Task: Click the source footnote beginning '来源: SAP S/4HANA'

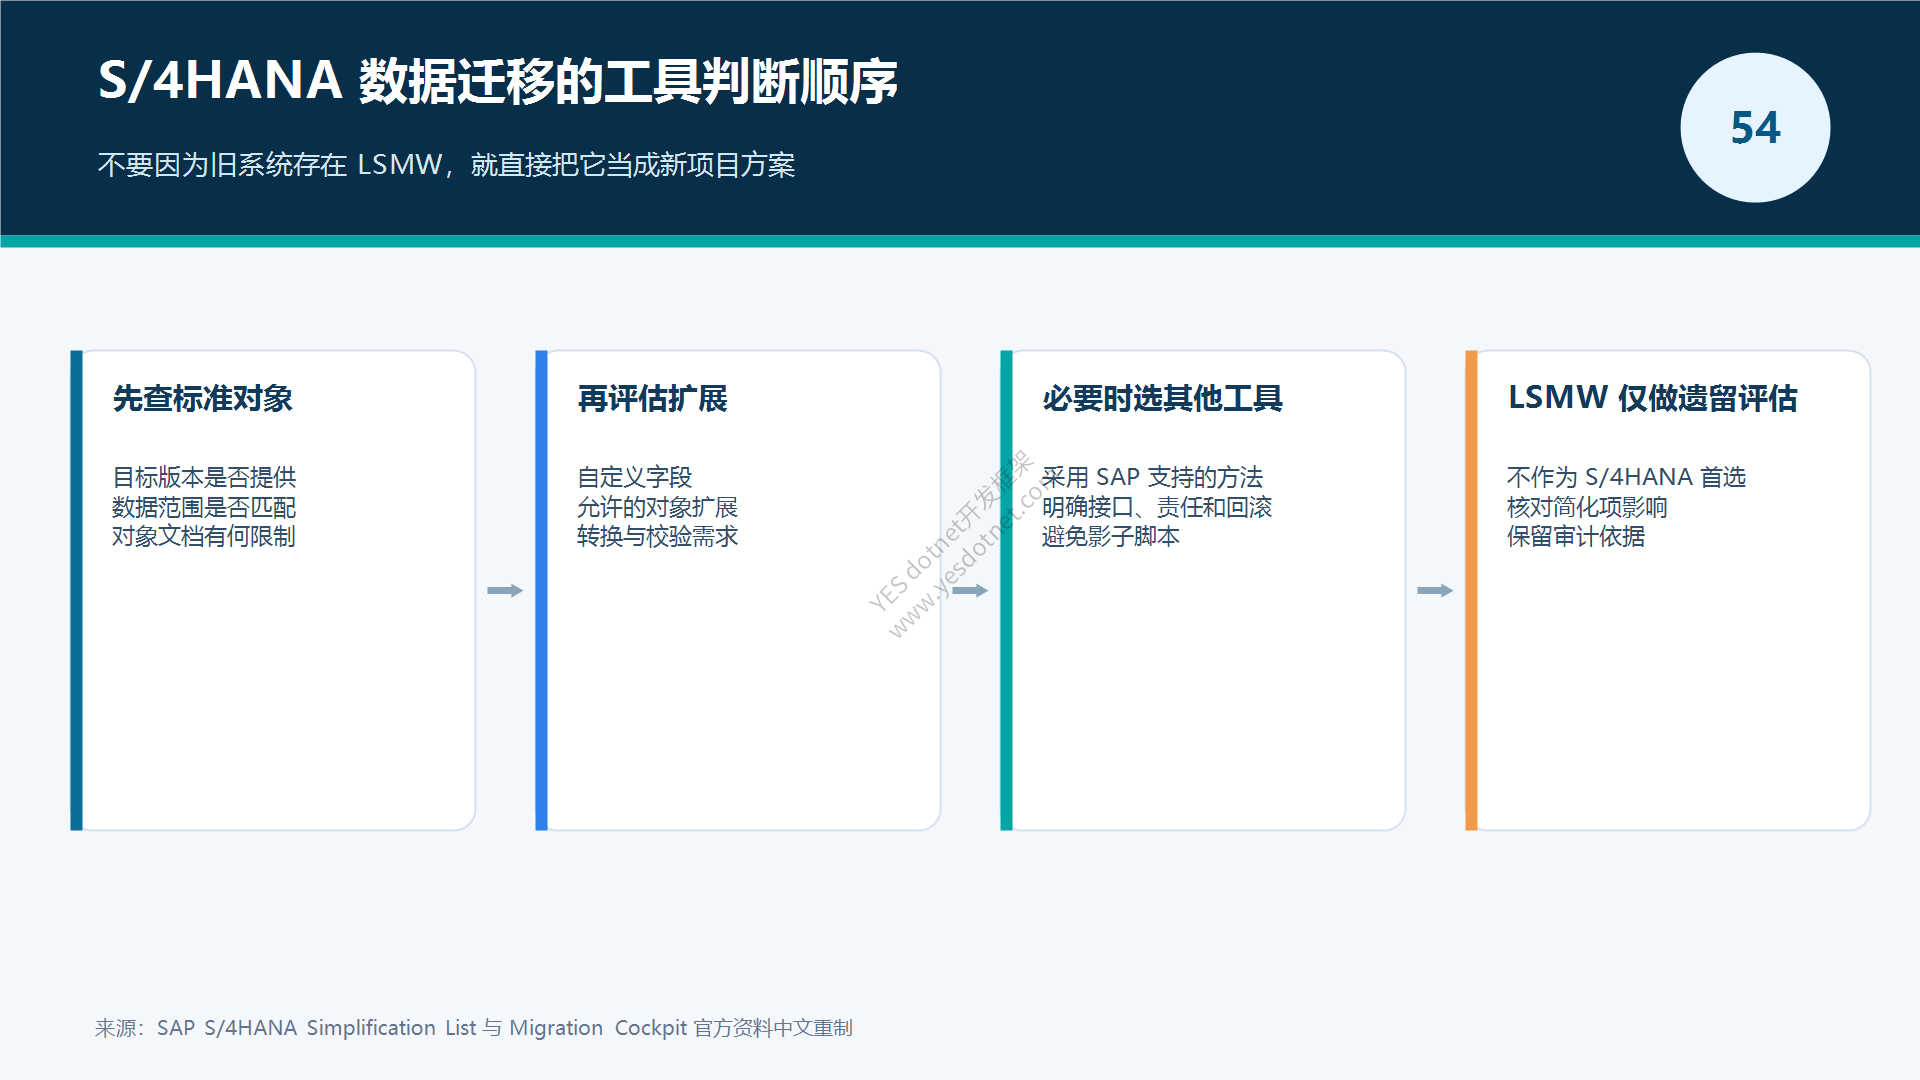Action: 474,1028
